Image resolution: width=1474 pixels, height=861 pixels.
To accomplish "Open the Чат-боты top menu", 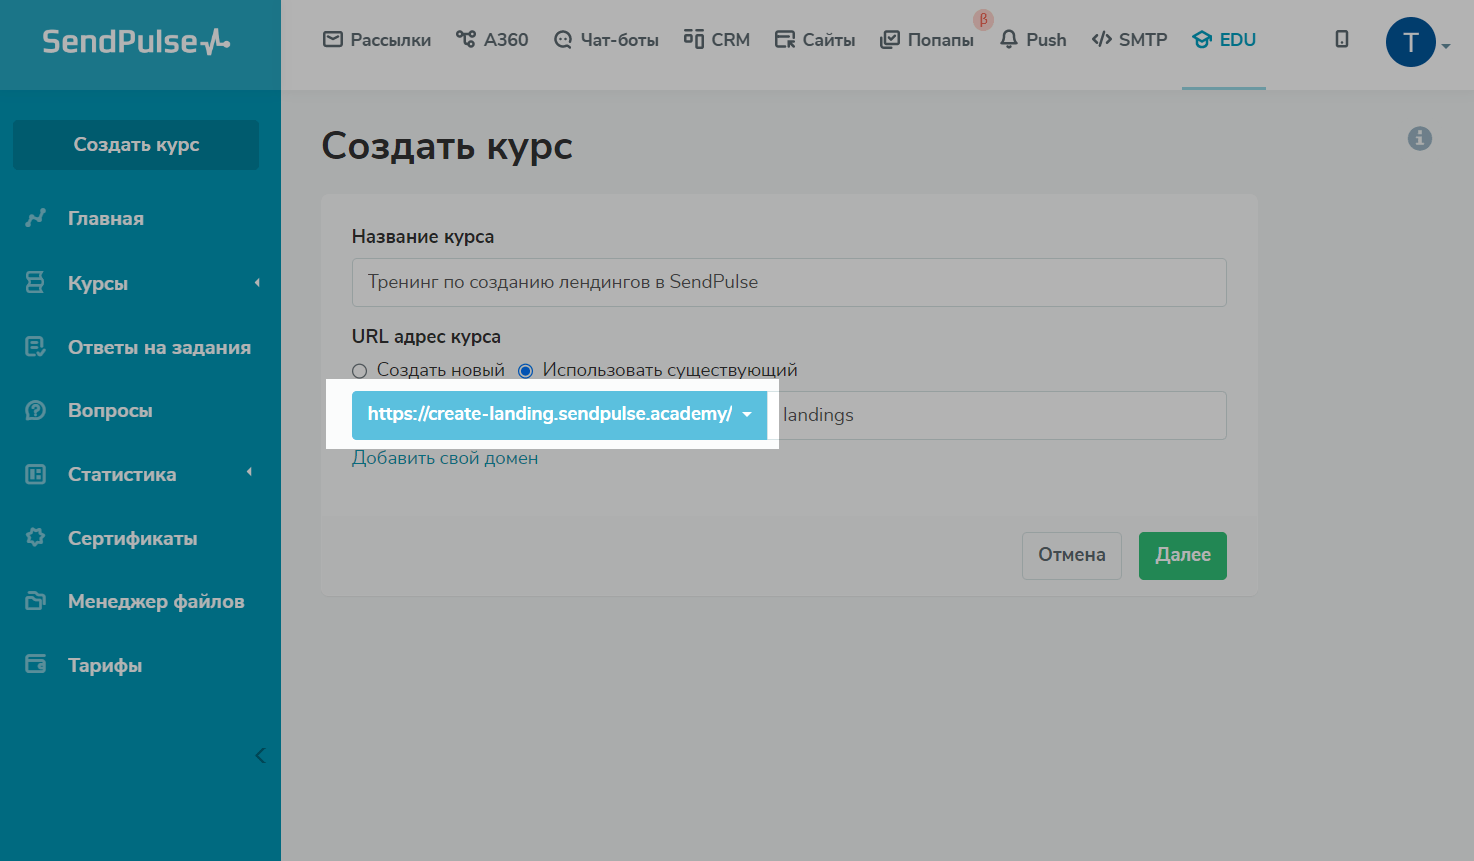I will click(x=606, y=40).
